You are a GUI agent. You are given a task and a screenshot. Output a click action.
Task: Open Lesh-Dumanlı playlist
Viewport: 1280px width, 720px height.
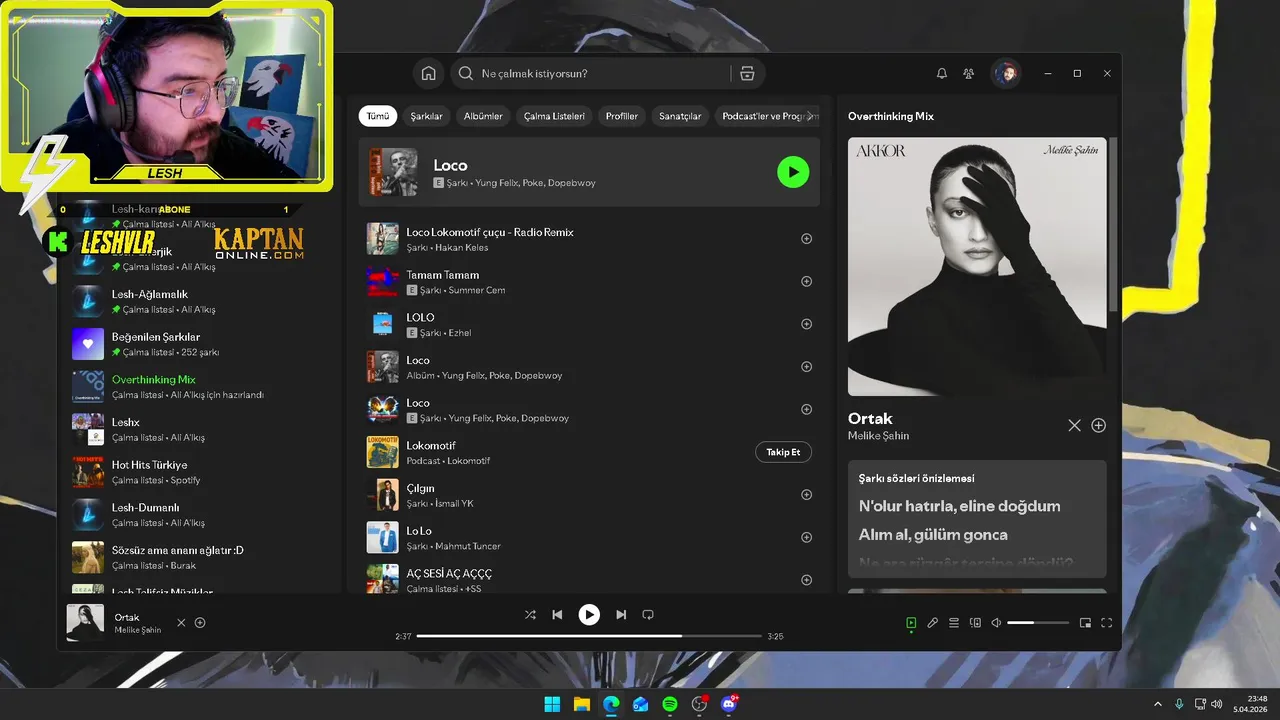pyautogui.click(x=199, y=515)
